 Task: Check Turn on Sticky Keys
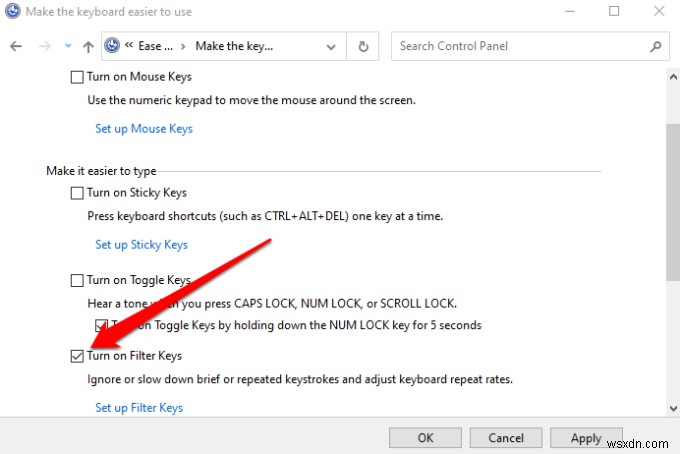click(77, 193)
